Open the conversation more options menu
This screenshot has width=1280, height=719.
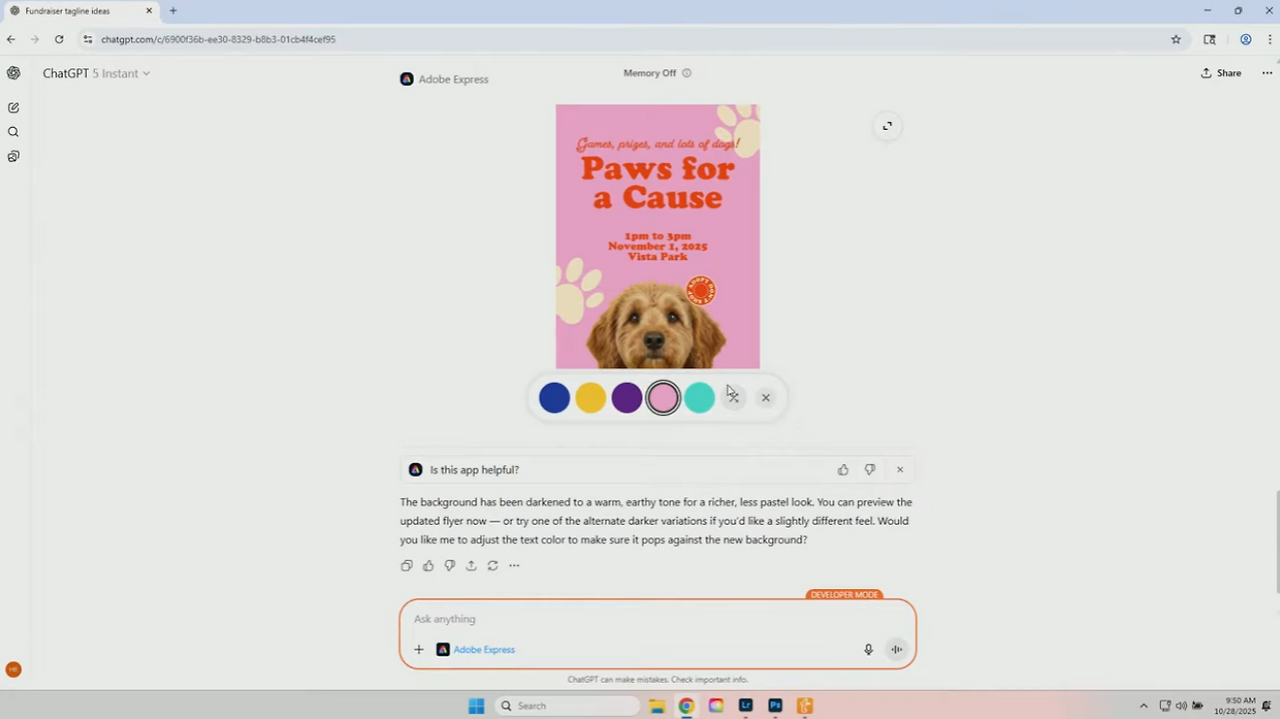[x=1267, y=73]
